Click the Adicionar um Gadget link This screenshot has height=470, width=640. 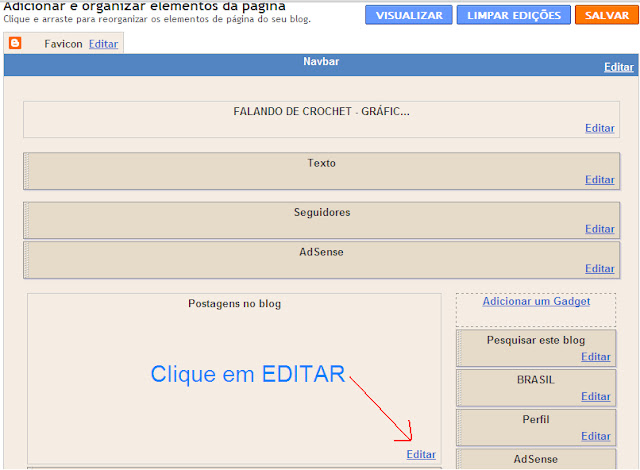536,302
